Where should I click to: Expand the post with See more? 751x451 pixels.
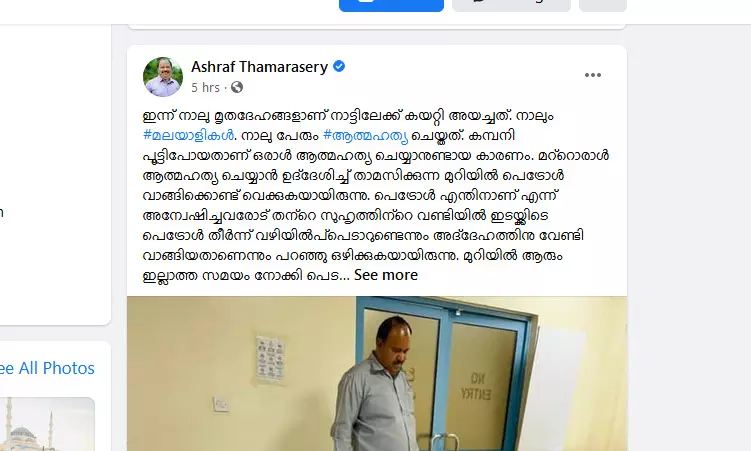point(386,275)
